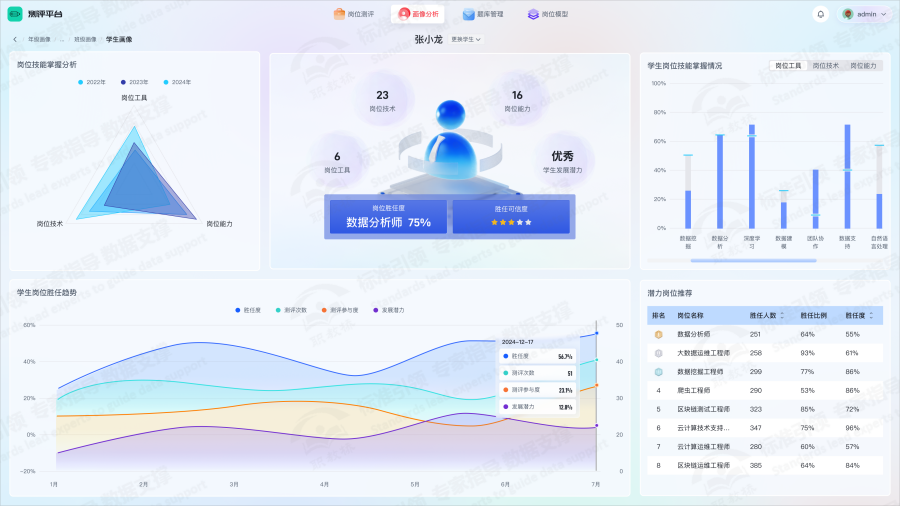Click the 测评平台 logo icon
Screen dimensions: 900x506
pyautogui.click(x=15, y=14)
